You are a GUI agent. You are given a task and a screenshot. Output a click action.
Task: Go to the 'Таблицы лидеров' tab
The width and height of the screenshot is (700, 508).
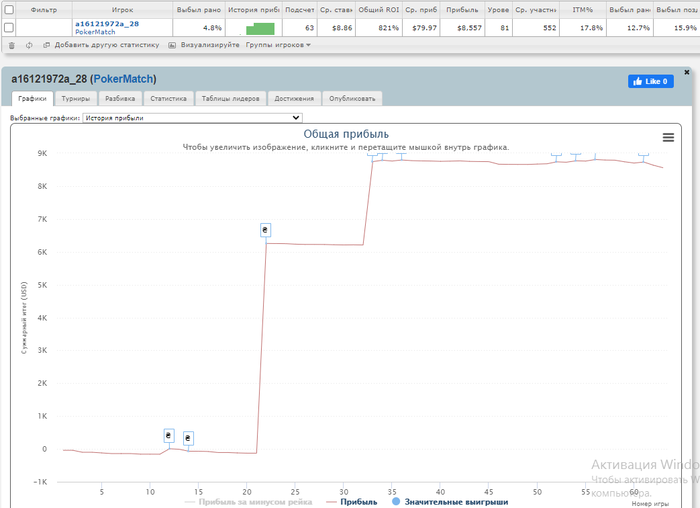point(230,99)
